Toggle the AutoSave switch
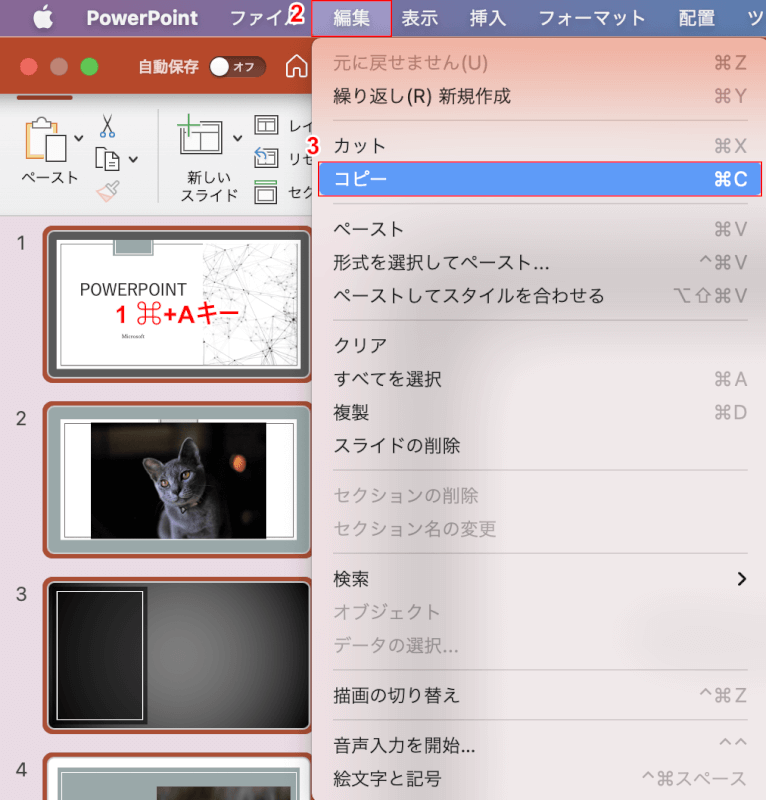This screenshot has width=766, height=800. (237, 67)
